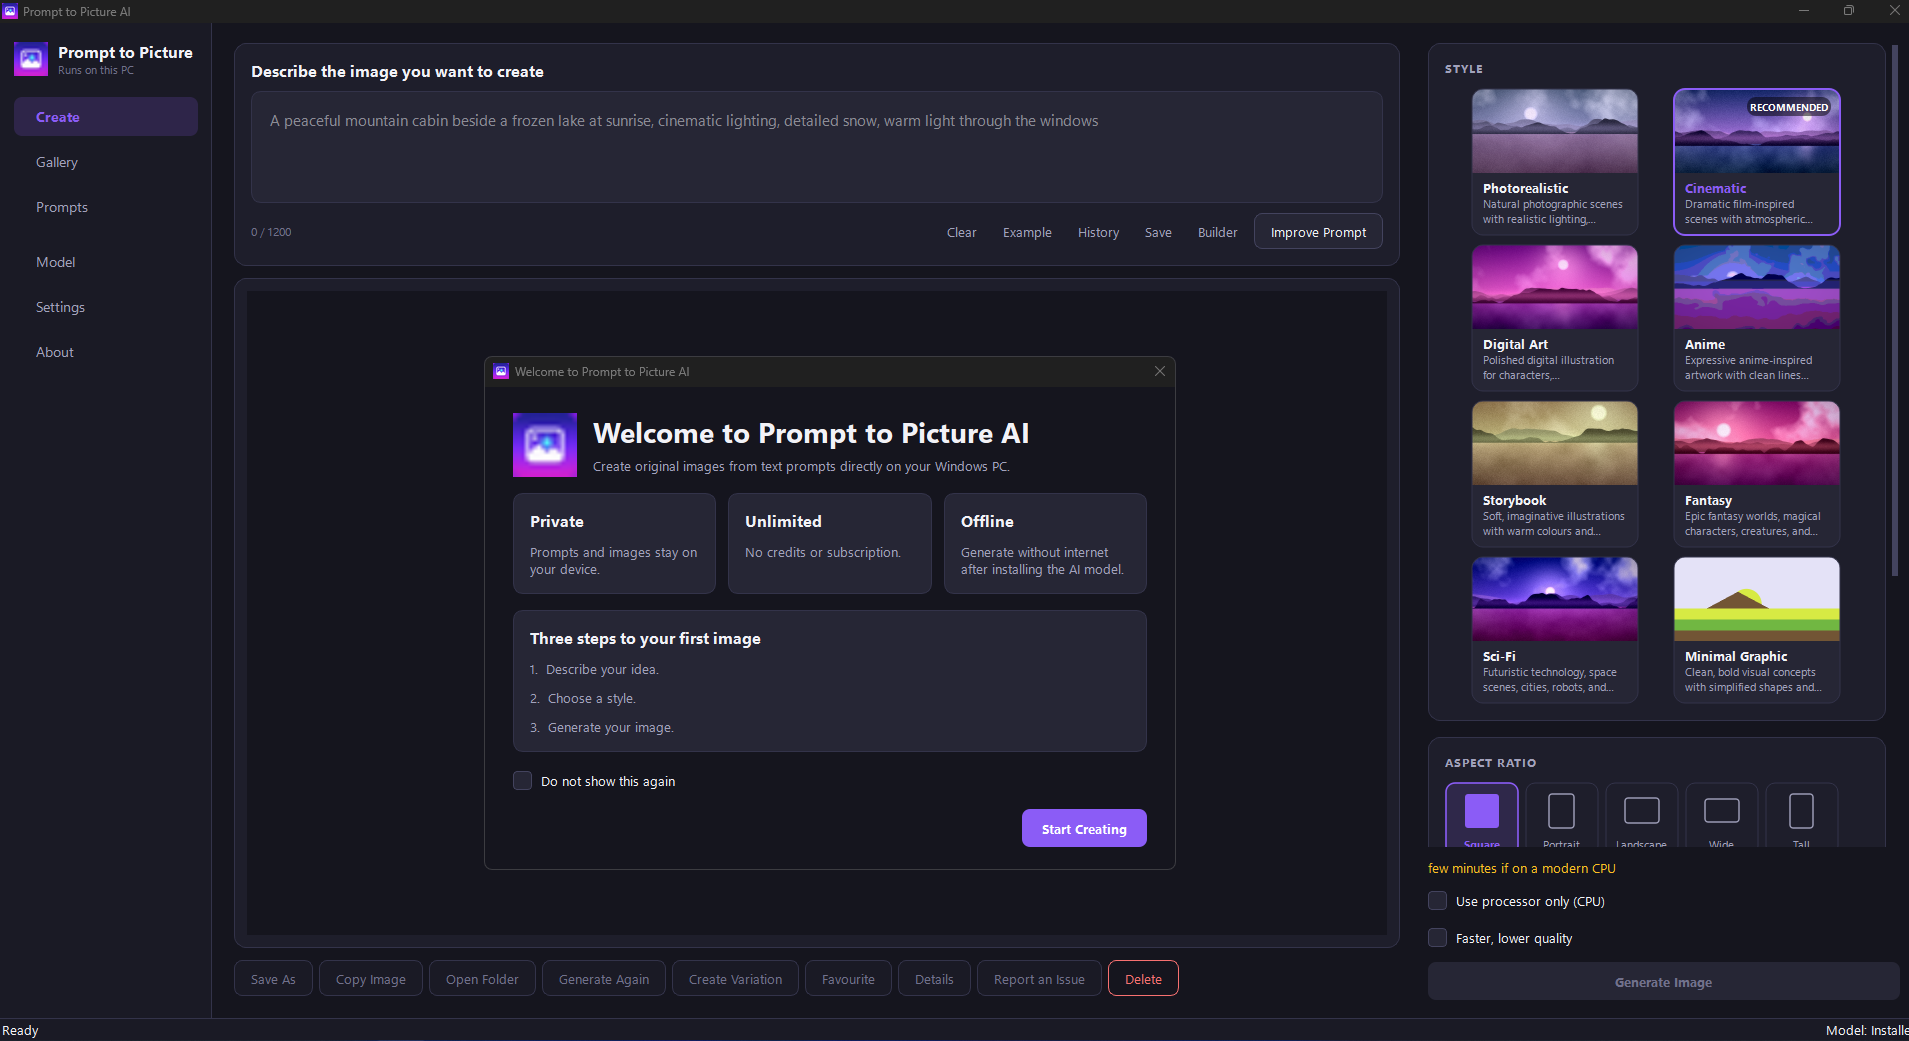Click the Generate Image button
1909x1041 pixels.
[1663, 982]
